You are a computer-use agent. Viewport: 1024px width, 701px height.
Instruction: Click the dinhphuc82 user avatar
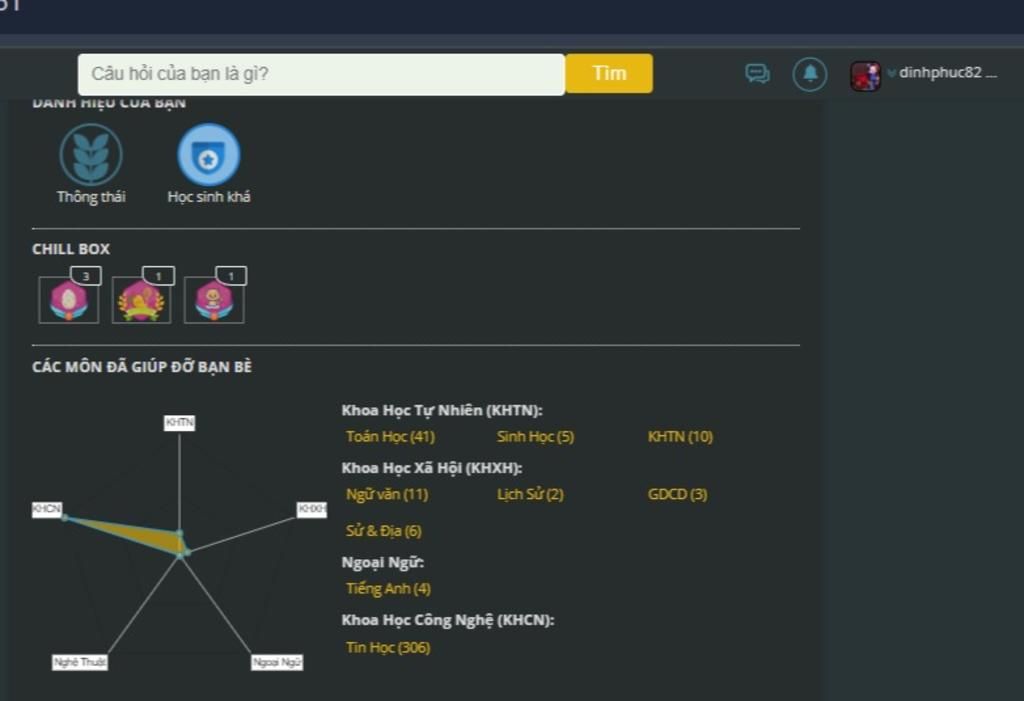click(865, 76)
